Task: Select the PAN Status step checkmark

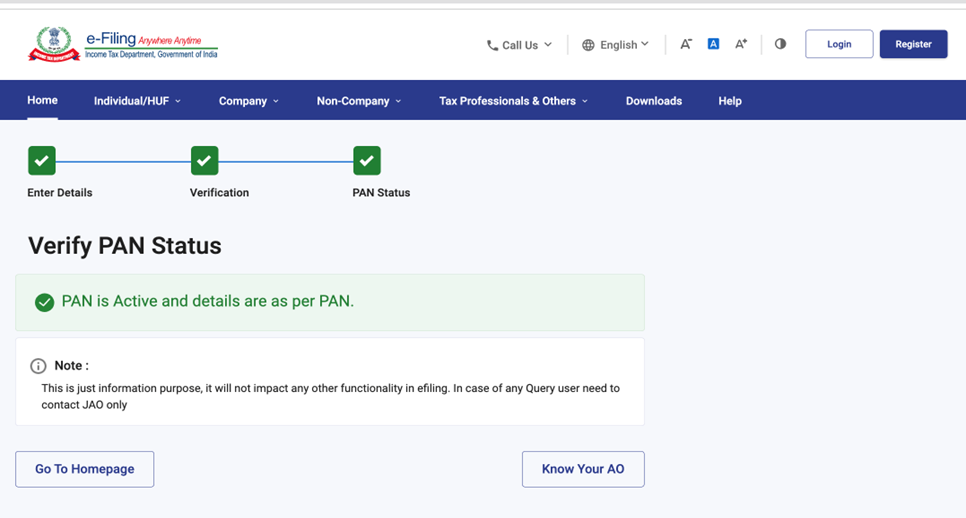Action: (367, 160)
